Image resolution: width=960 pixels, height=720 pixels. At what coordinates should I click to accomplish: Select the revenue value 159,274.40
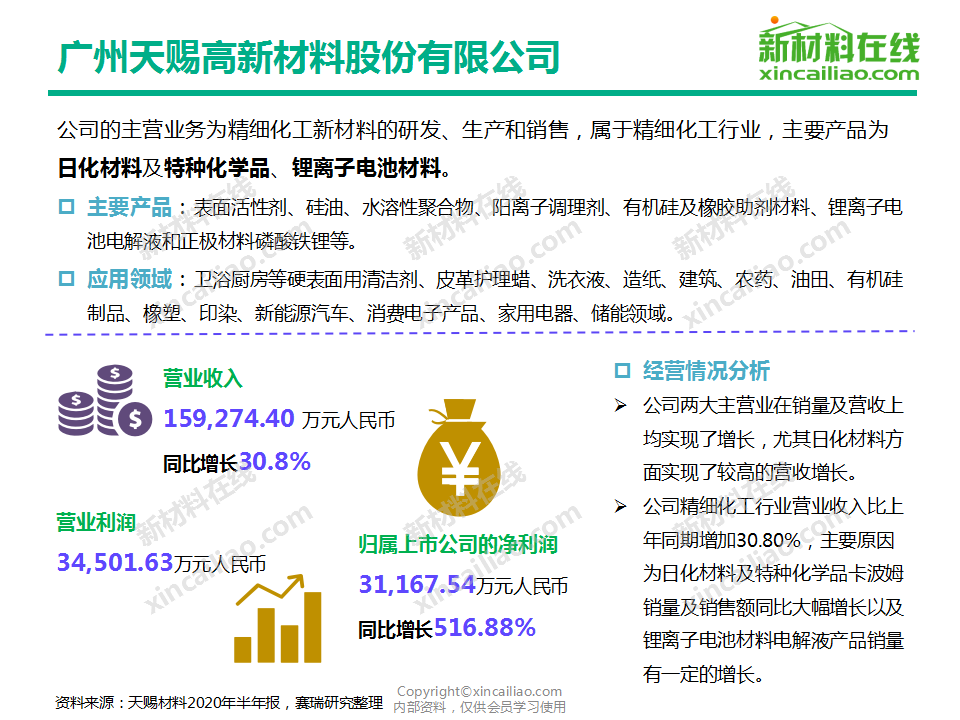(229, 418)
